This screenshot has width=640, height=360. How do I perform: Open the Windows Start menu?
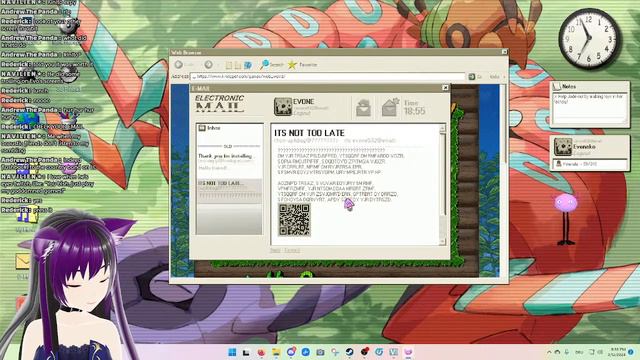point(232,352)
